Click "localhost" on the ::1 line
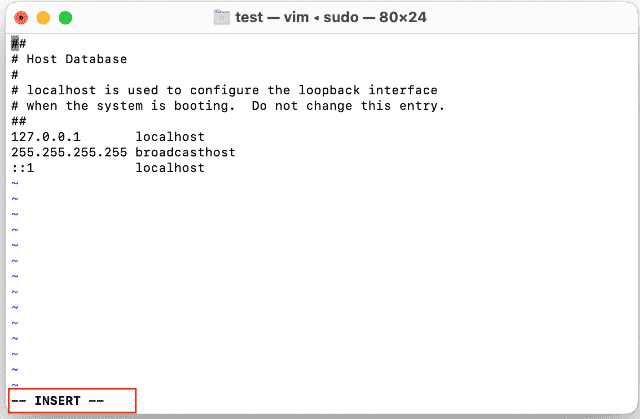This screenshot has width=640, height=419. pyautogui.click(x=170, y=168)
